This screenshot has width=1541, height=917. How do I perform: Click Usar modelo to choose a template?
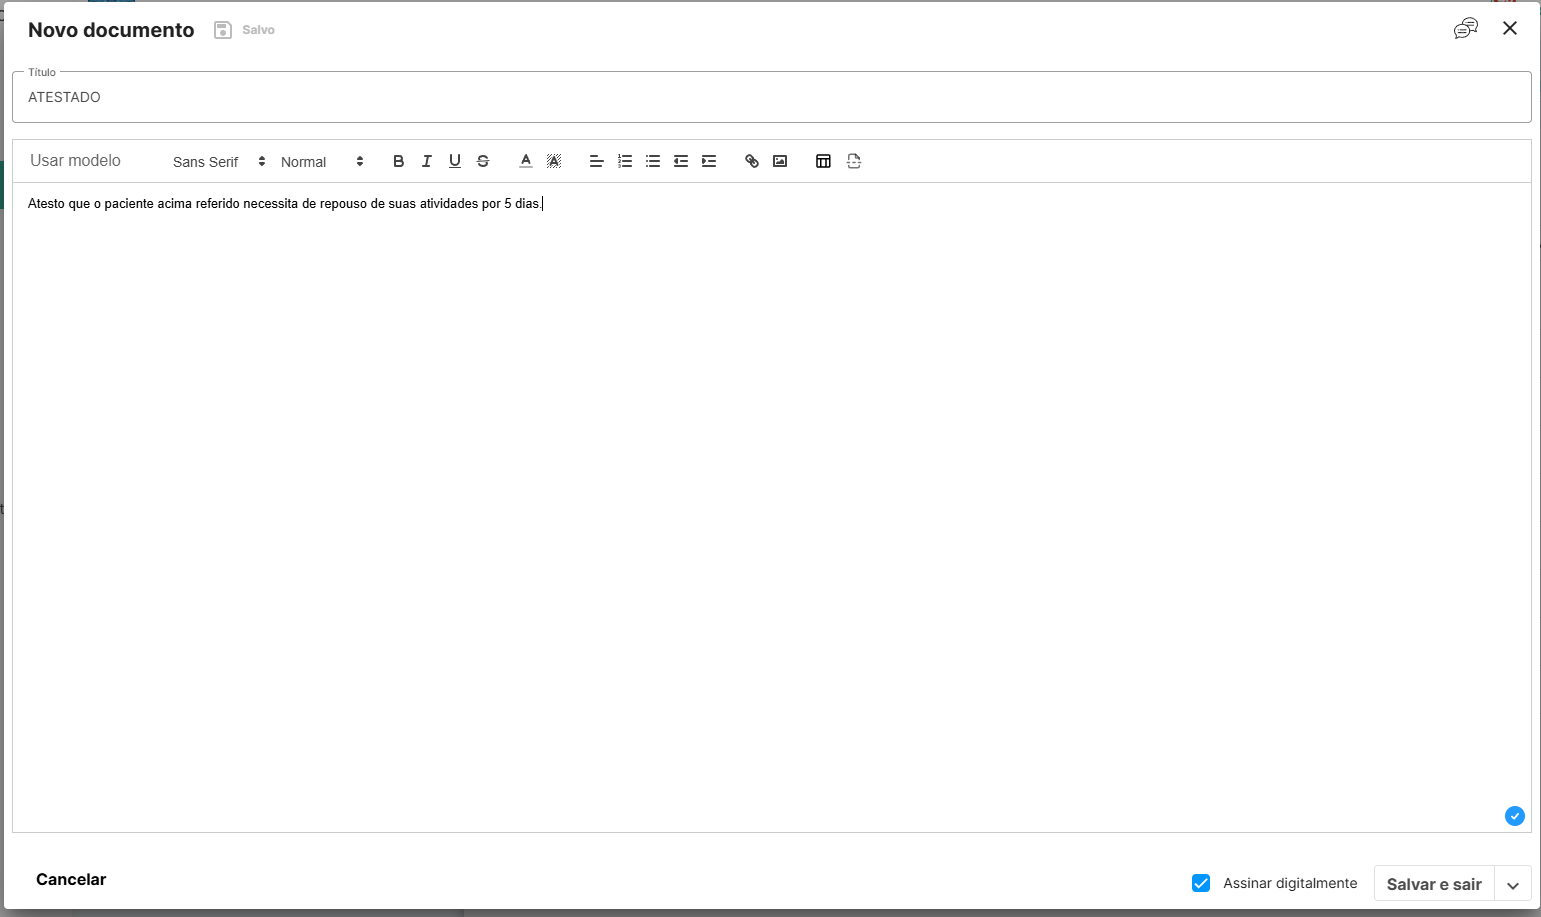(x=75, y=161)
